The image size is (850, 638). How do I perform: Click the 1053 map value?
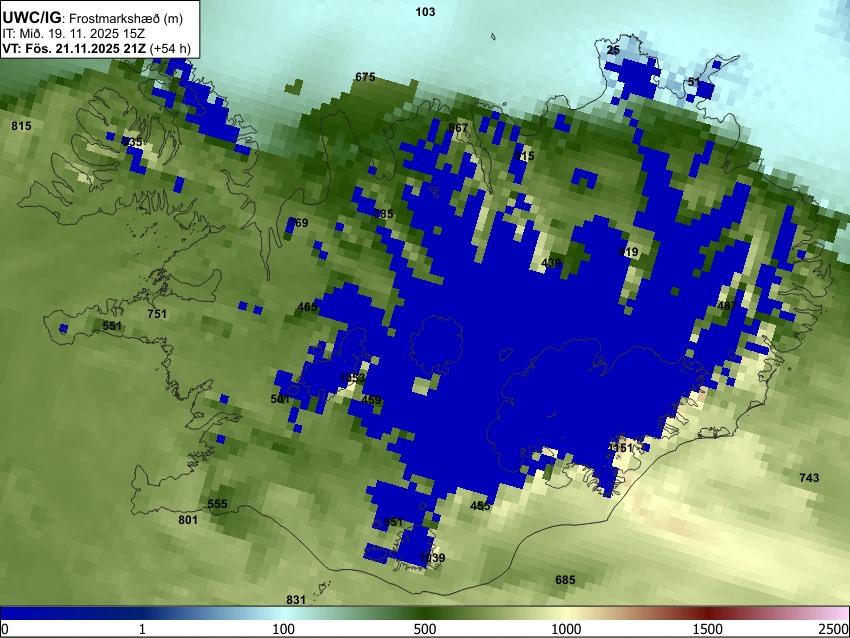point(352,378)
